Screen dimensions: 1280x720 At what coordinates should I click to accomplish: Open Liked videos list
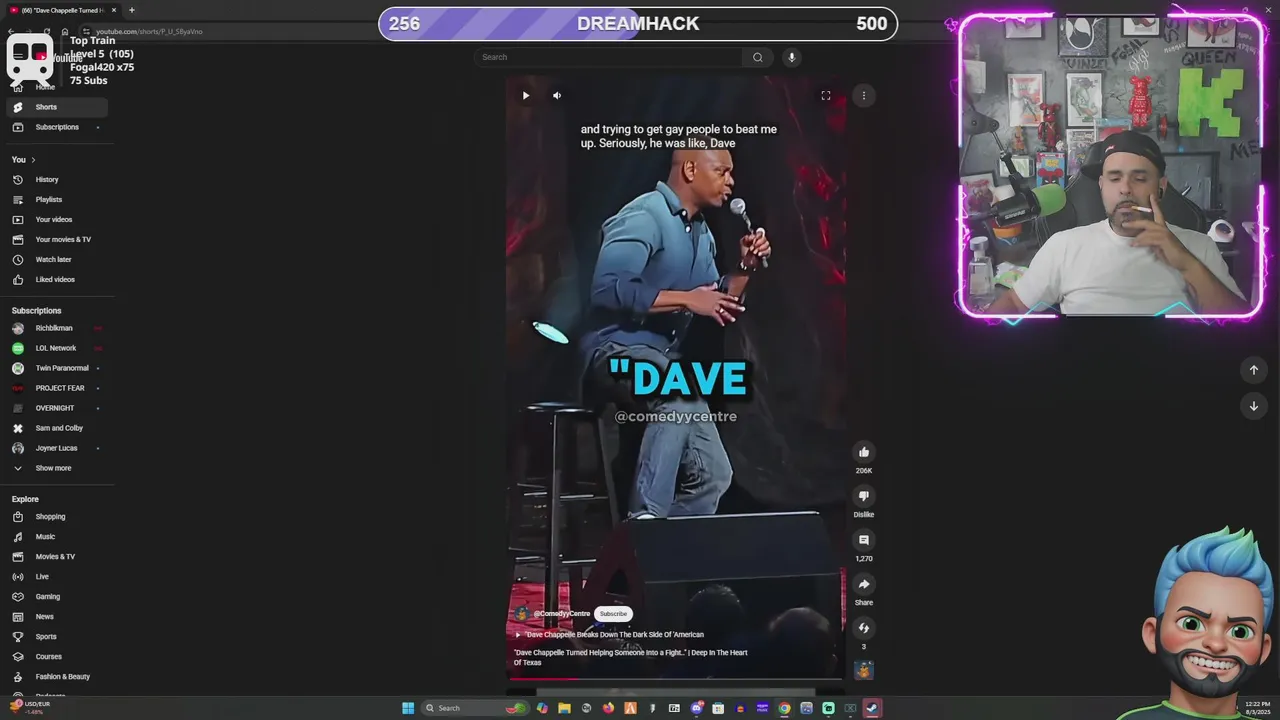click(56, 280)
